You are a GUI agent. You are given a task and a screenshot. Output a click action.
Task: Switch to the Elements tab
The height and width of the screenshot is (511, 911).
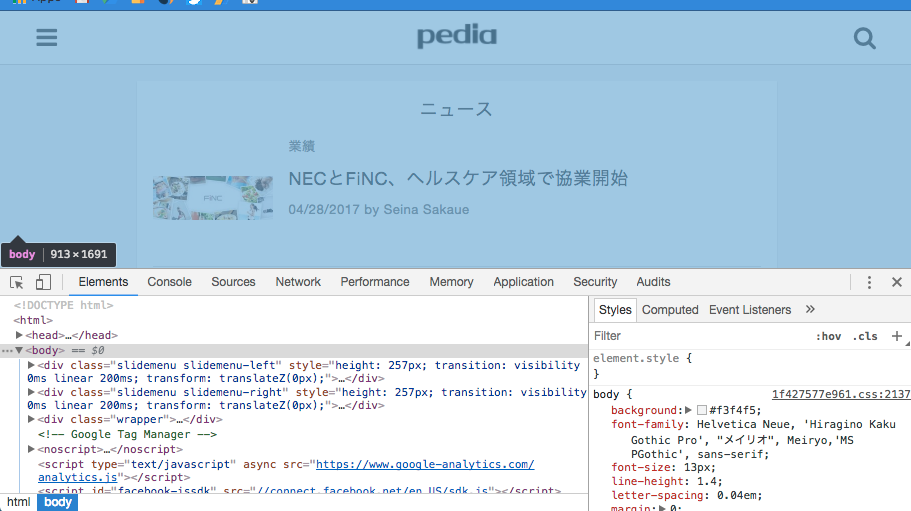coord(103,282)
